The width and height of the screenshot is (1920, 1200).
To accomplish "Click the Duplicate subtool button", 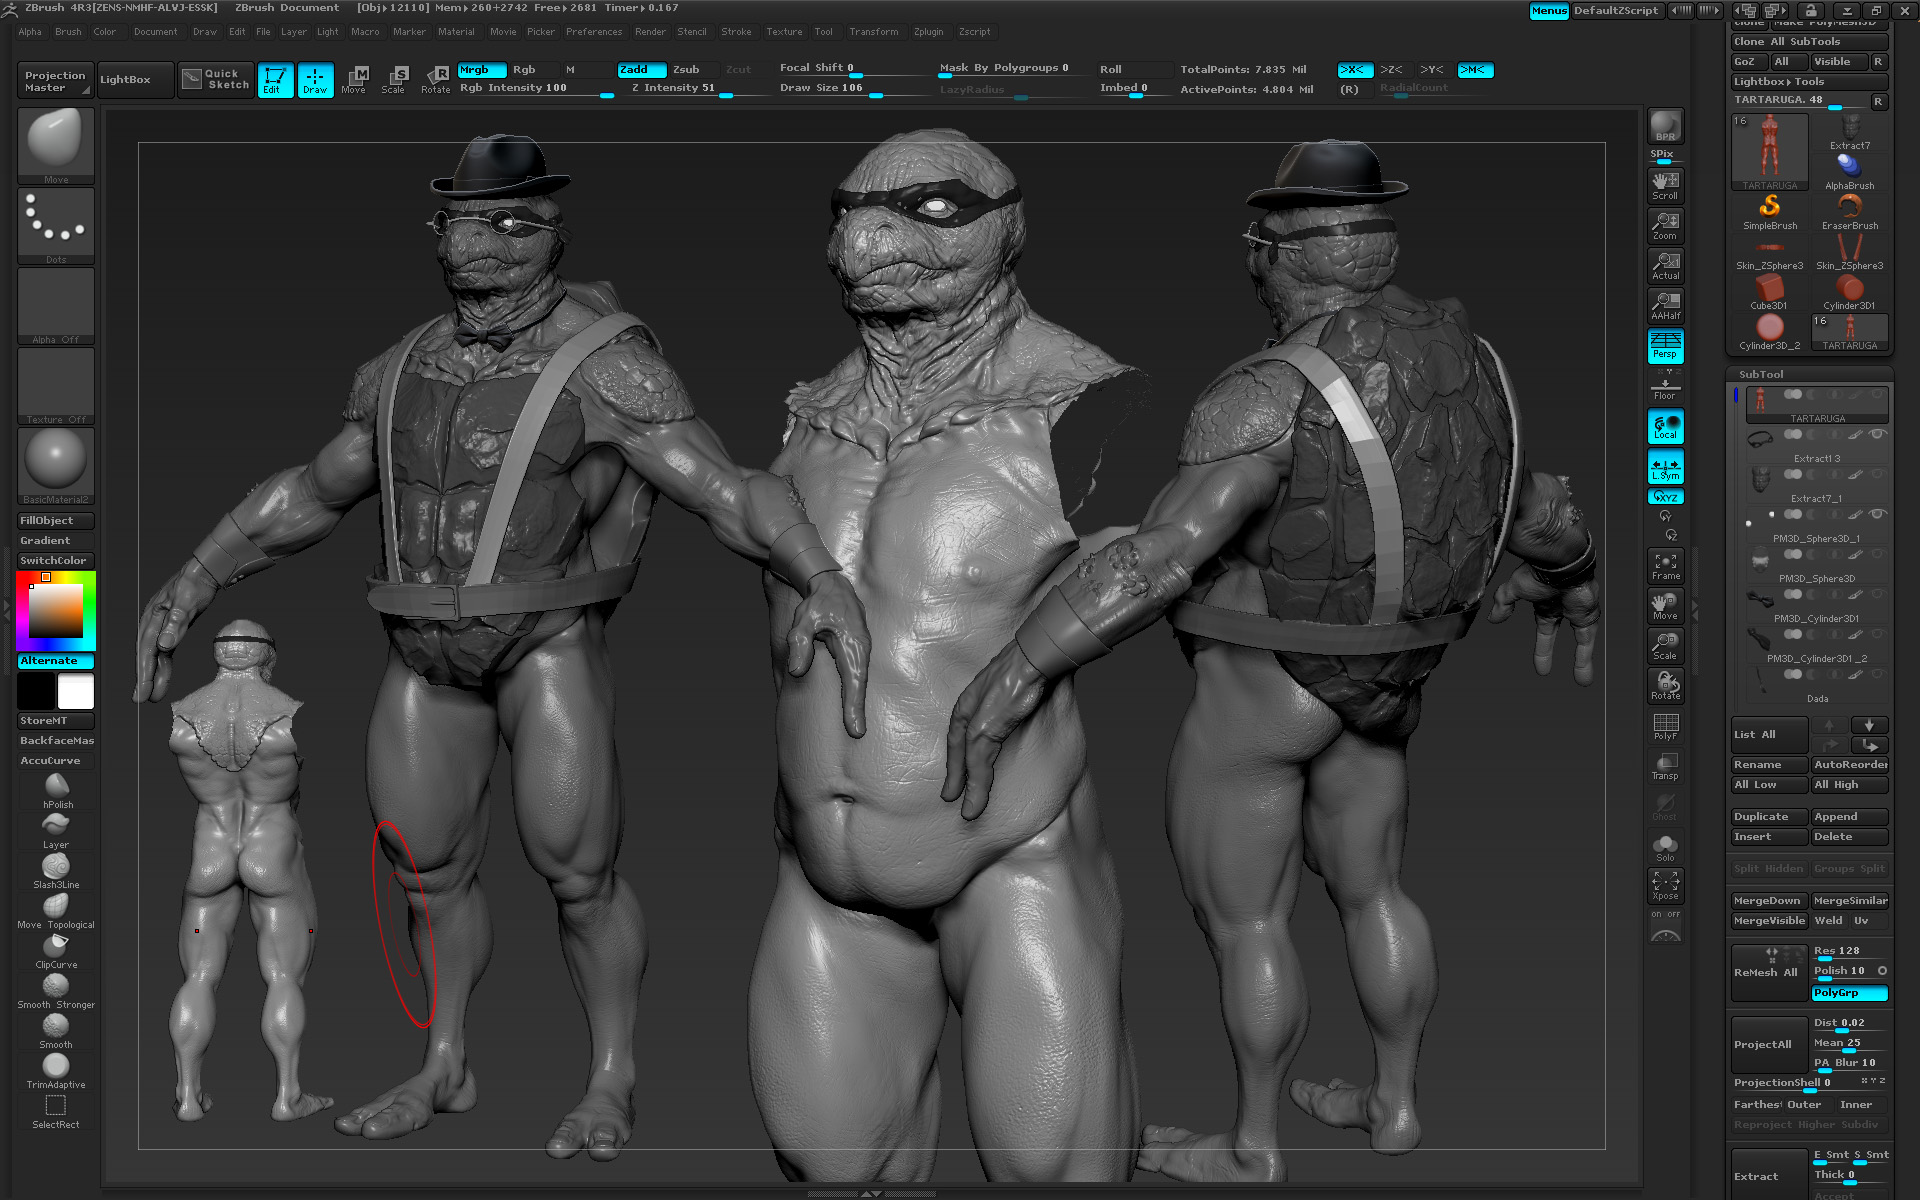I will pos(1769,817).
